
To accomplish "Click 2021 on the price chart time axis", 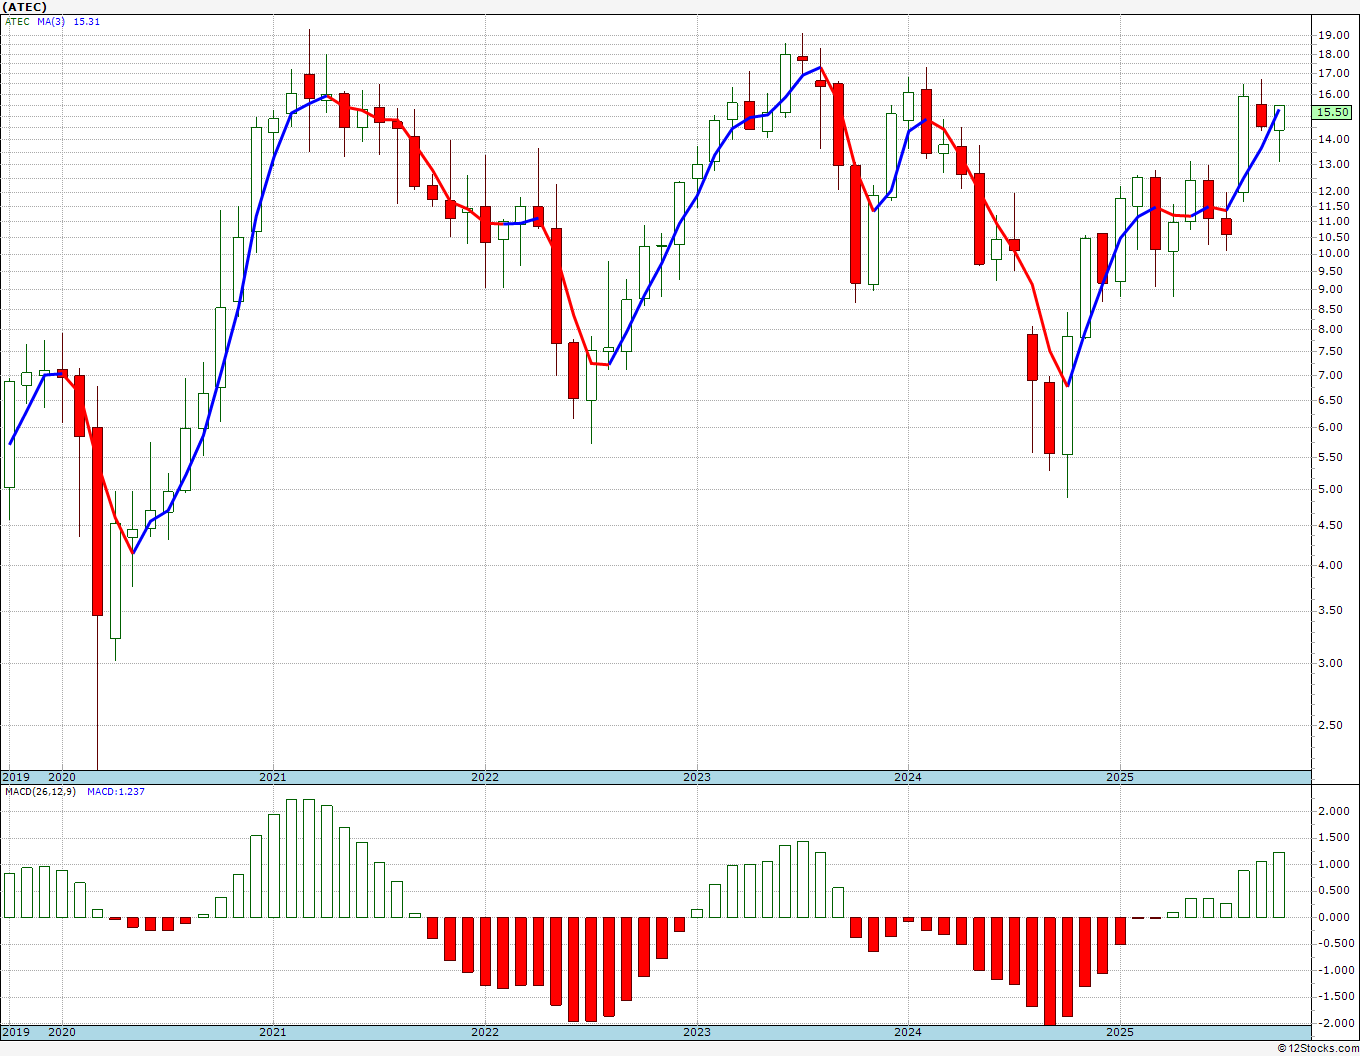I will (272, 777).
